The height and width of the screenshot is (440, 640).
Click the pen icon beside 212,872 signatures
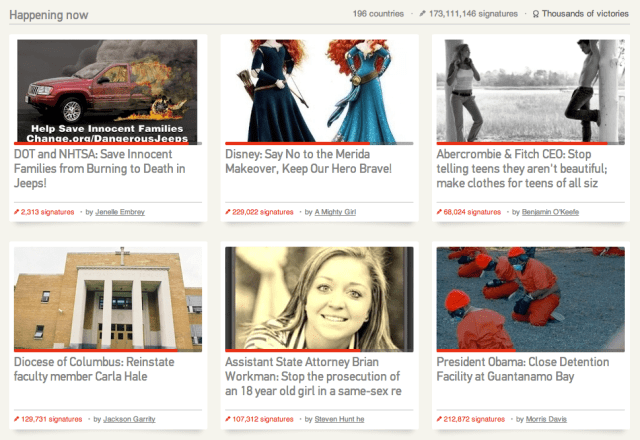(439, 419)
